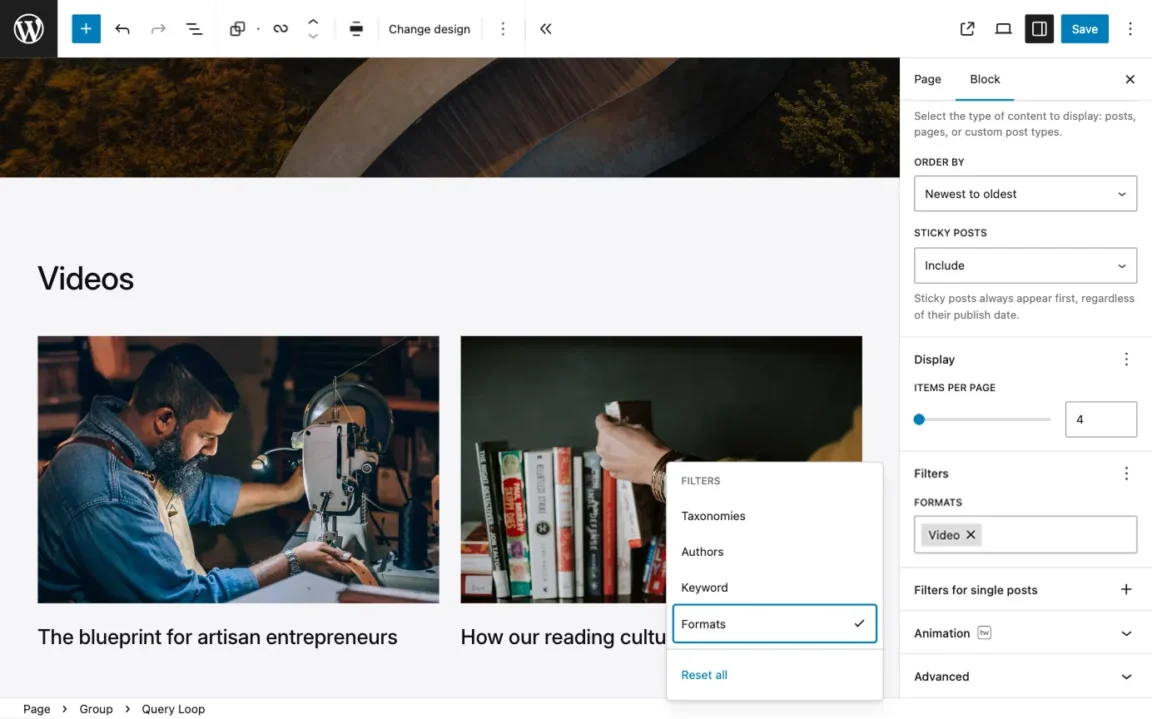1152x719 pixels.
Task: Uncheck the Formats filter
Action: click(775, 623)
